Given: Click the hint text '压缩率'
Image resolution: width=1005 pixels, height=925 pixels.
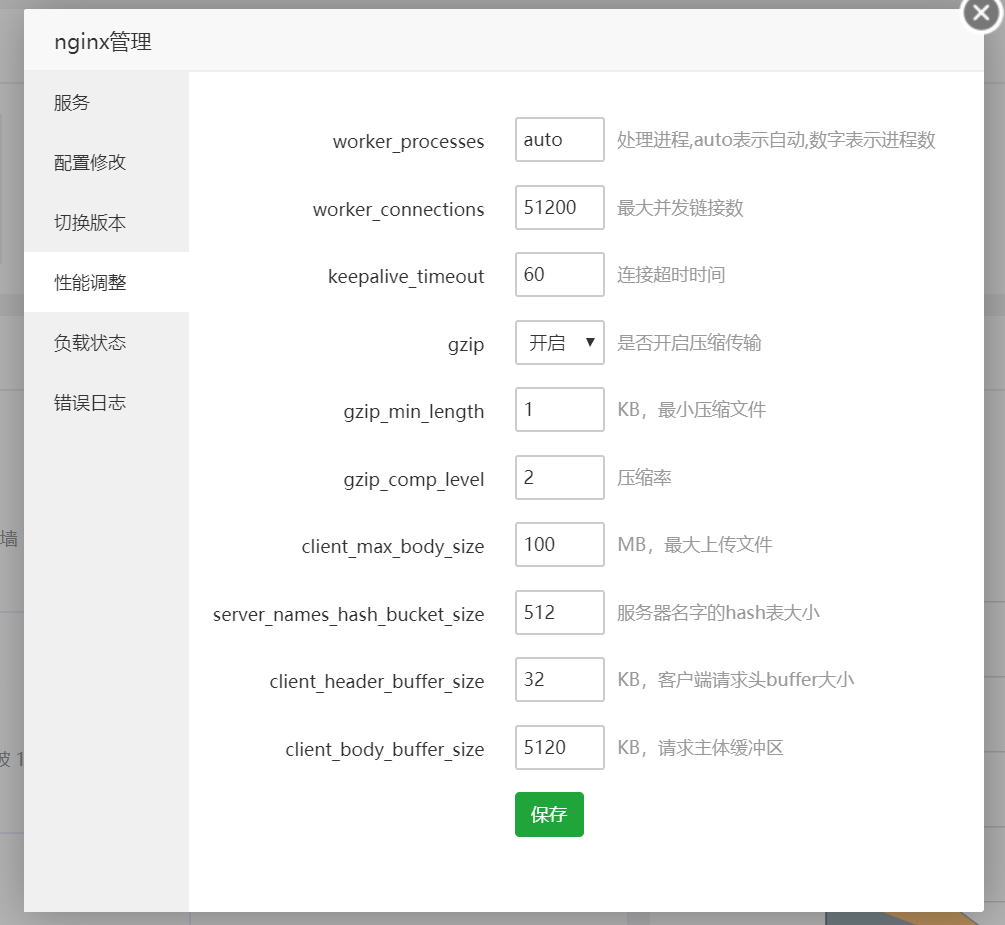Looking at the screenshot, I should tap(644, 478).
